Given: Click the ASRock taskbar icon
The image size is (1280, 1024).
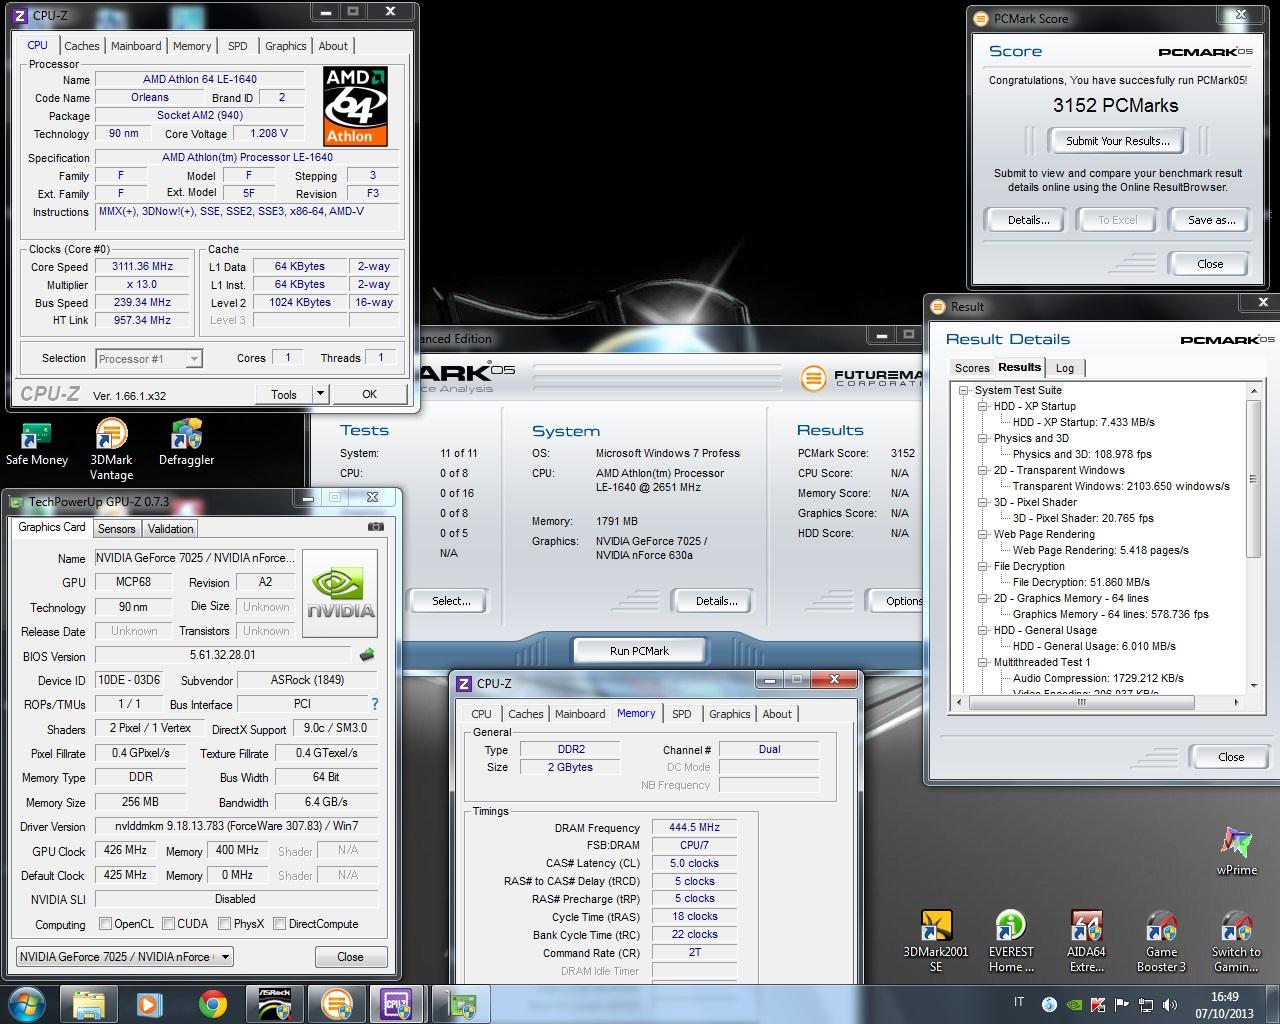Looking at the screenshot, I should [274, 1004].
